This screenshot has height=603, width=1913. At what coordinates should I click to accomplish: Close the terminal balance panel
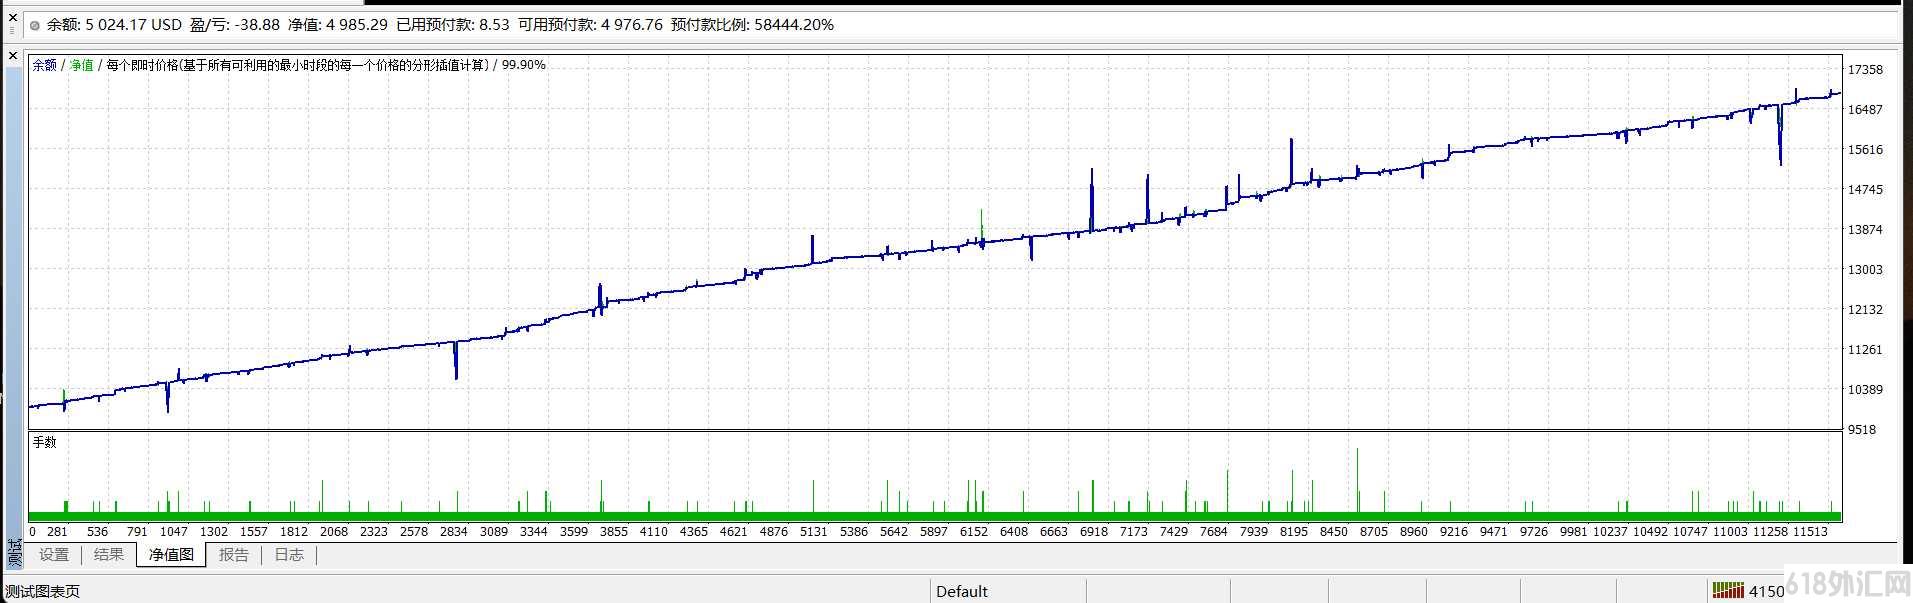click(x=13, y=17)
